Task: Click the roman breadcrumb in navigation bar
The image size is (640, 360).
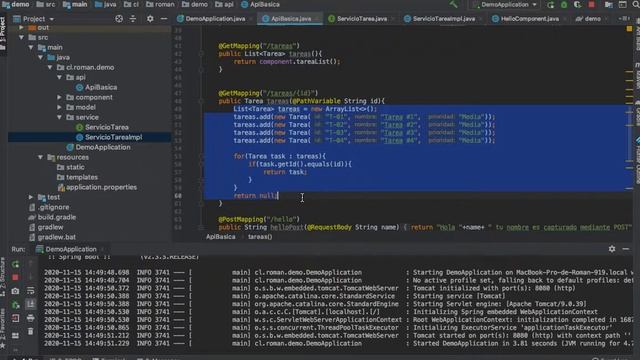Action: 160,4
